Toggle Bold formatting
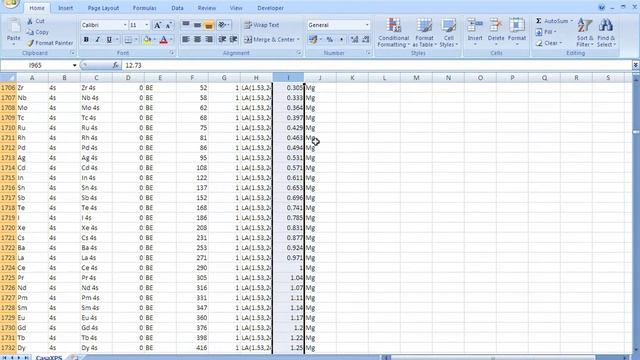Viewport: 640px width, 360px height. tap(86, 40)
